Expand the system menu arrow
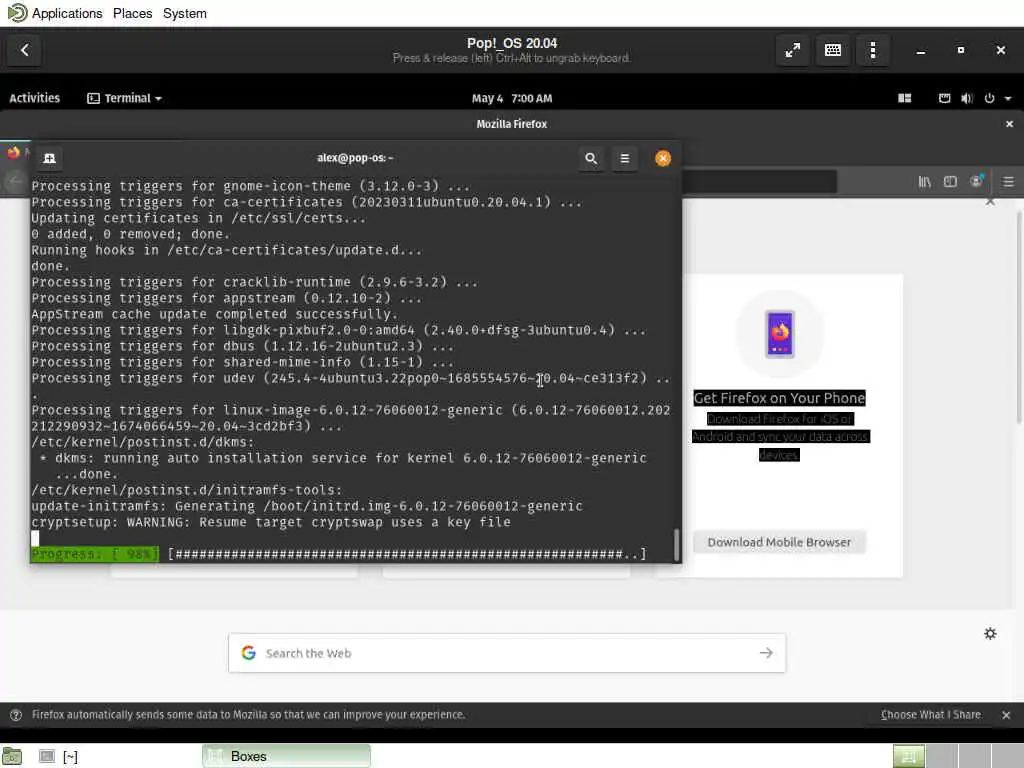Image resolution: width=1024 pixels, height=768 pixels. click(x=1008, y=99)
